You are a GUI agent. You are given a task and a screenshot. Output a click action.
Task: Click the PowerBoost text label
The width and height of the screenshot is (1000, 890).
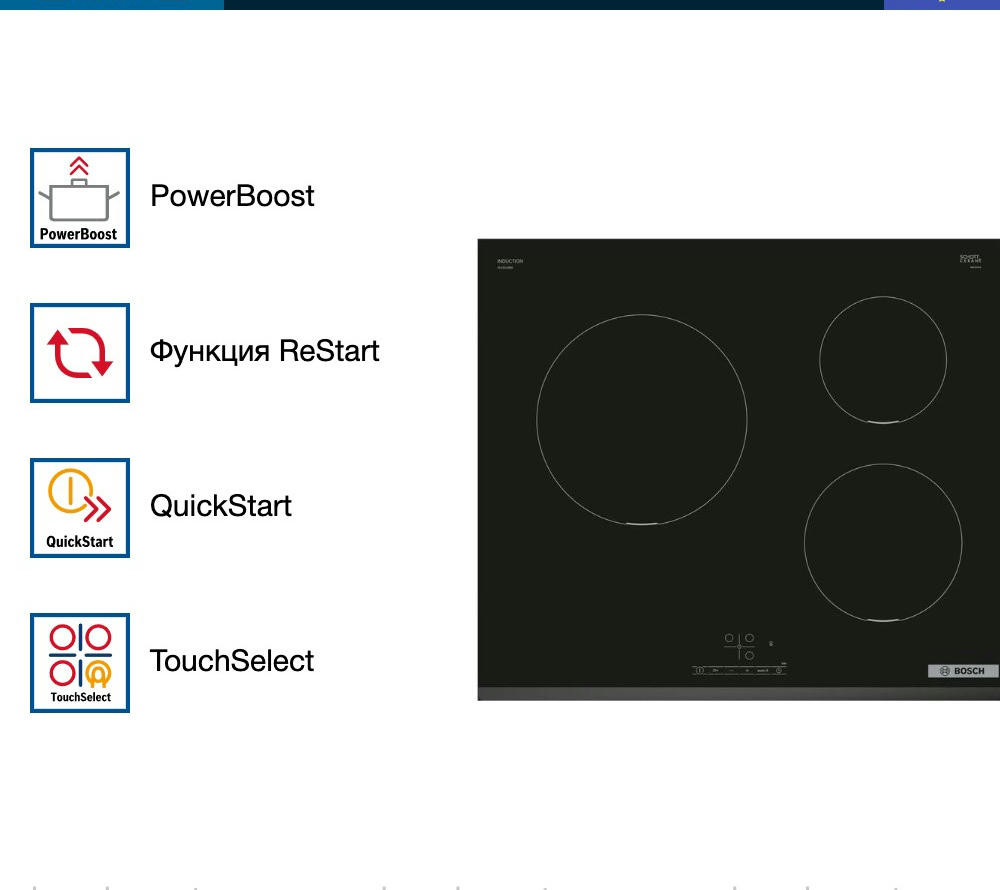(232, 196)
